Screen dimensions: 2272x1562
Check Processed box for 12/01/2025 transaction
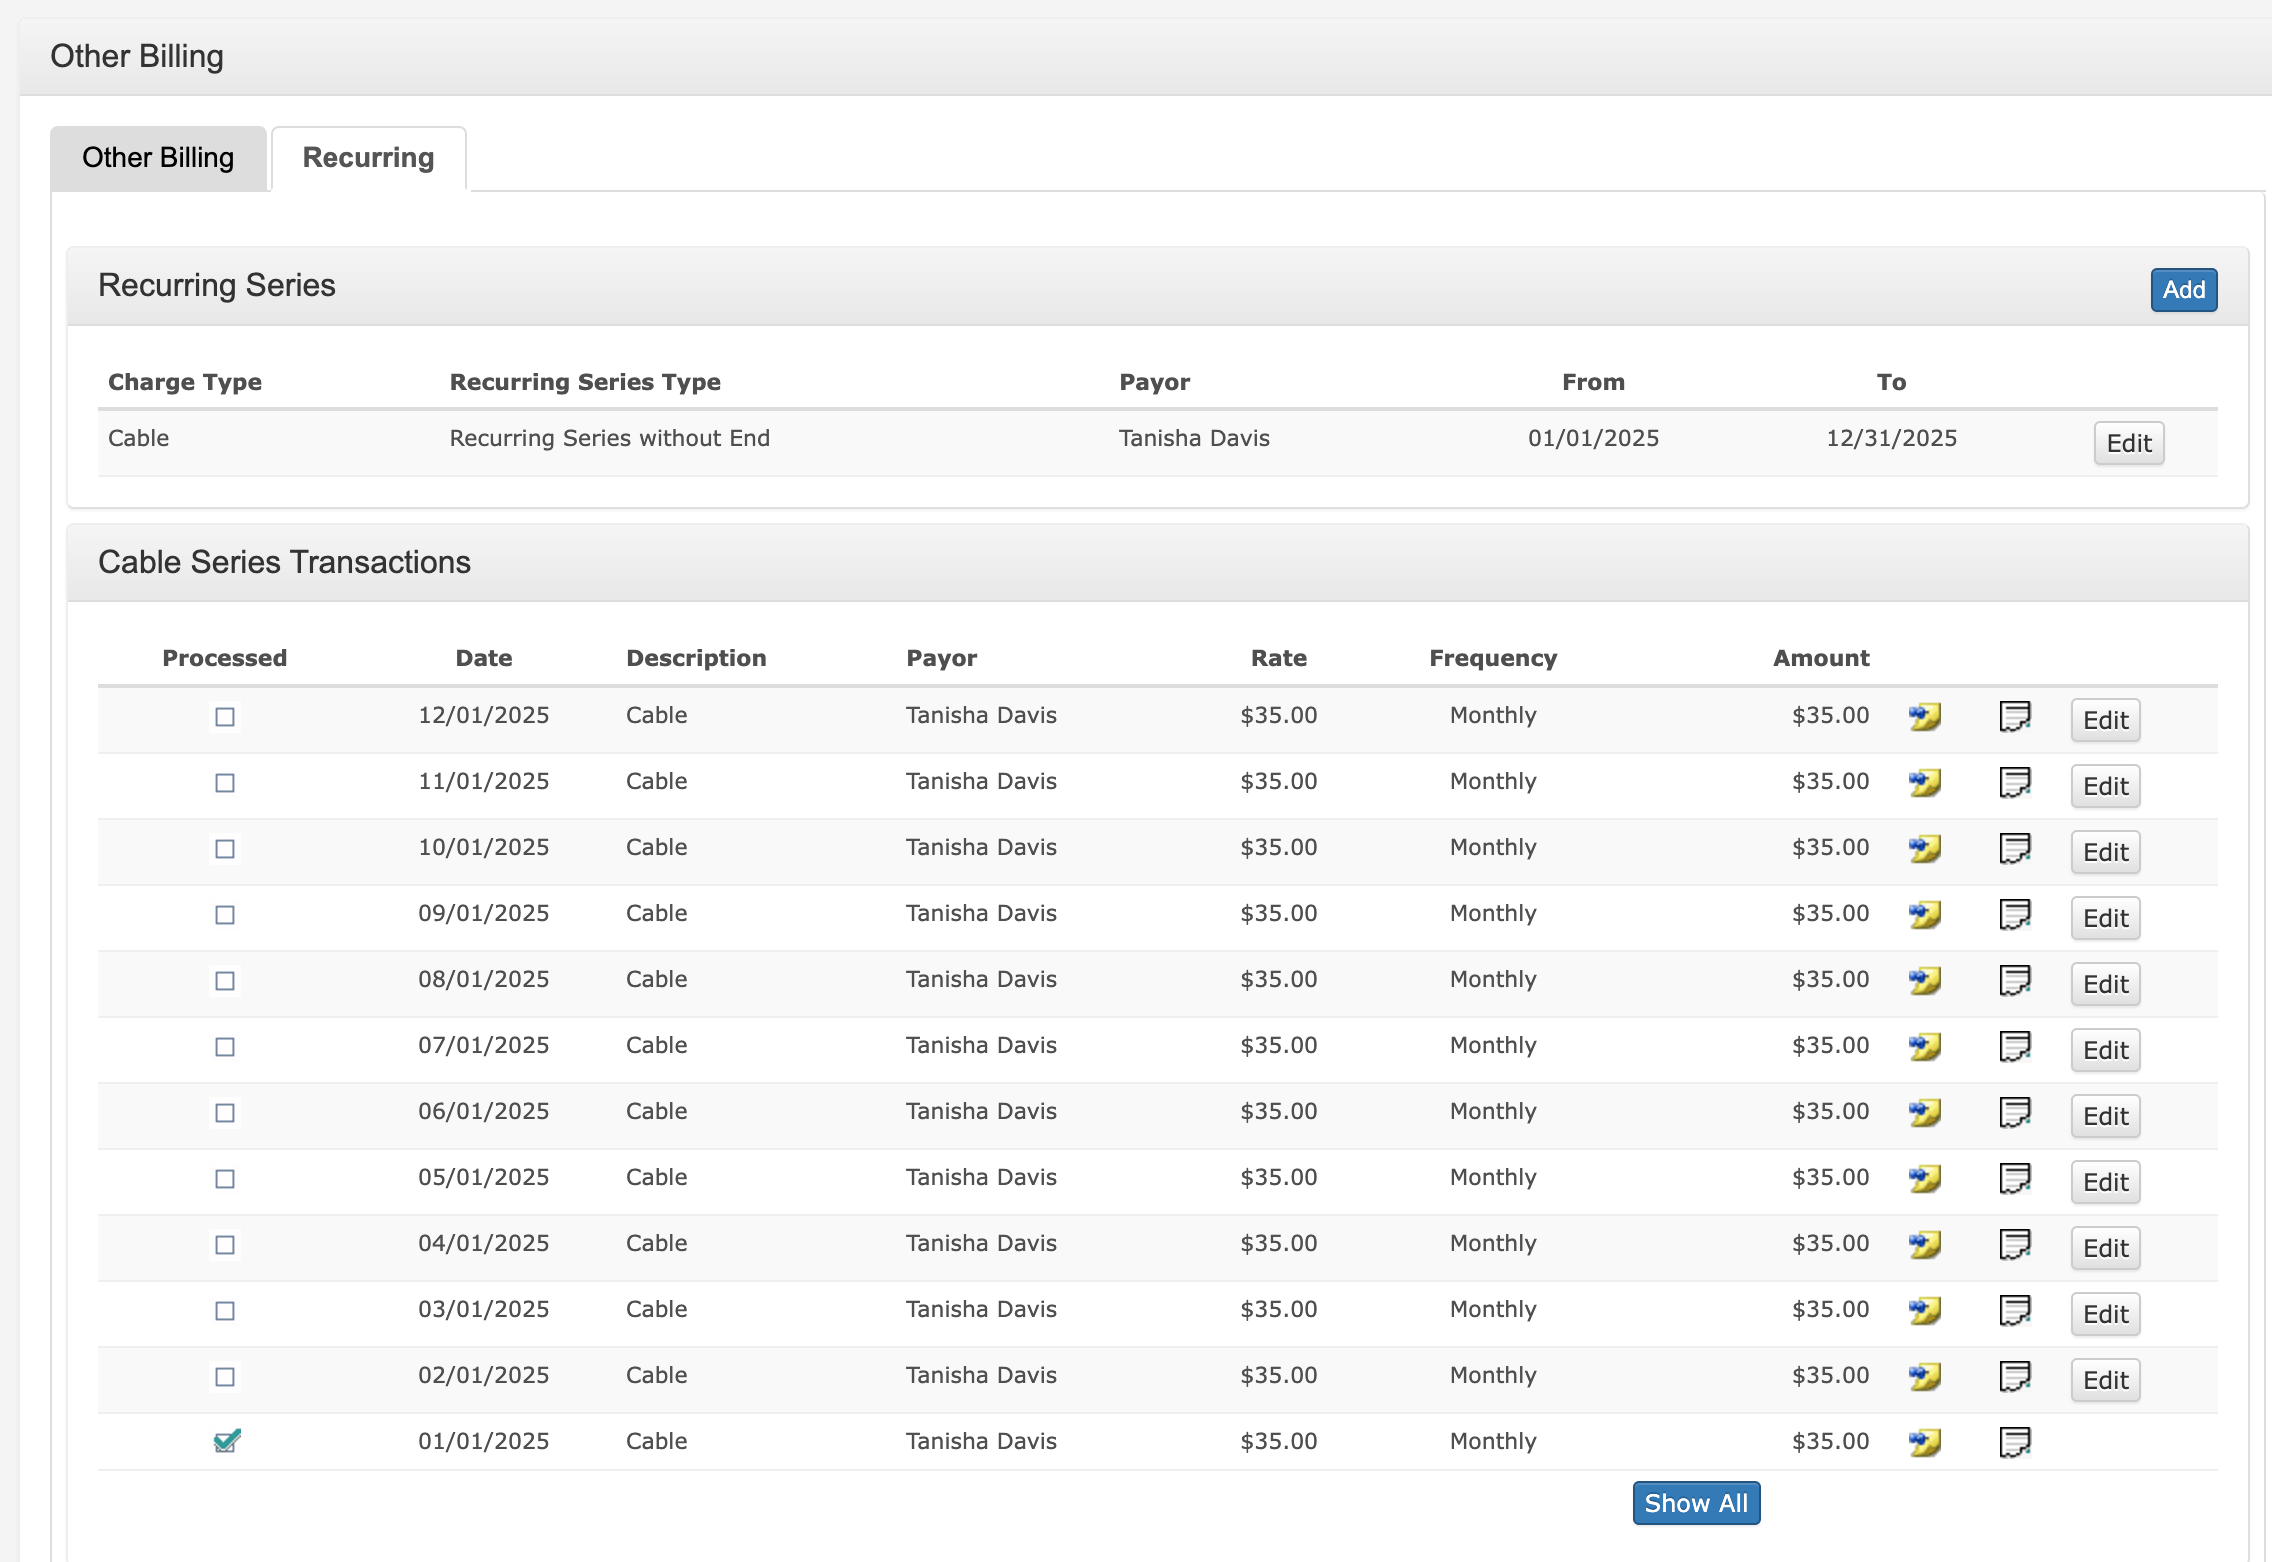[x=225, y=717]
